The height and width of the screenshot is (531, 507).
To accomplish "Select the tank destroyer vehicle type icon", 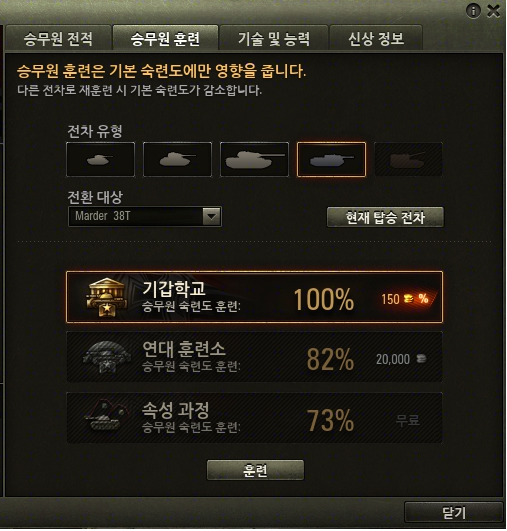I will tap(331, 160).
